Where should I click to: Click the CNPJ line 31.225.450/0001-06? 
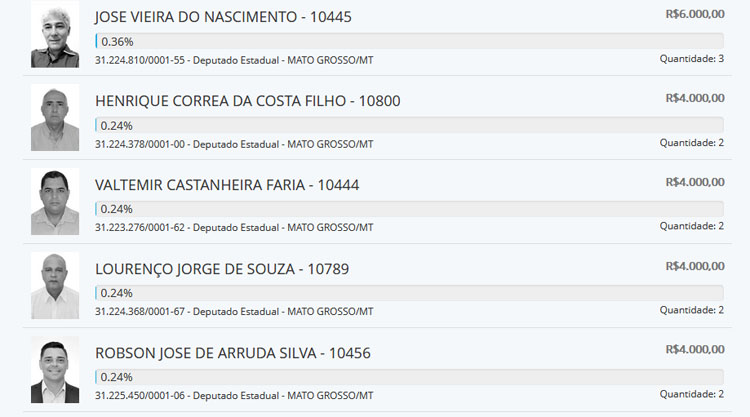[x=234, y=396]
